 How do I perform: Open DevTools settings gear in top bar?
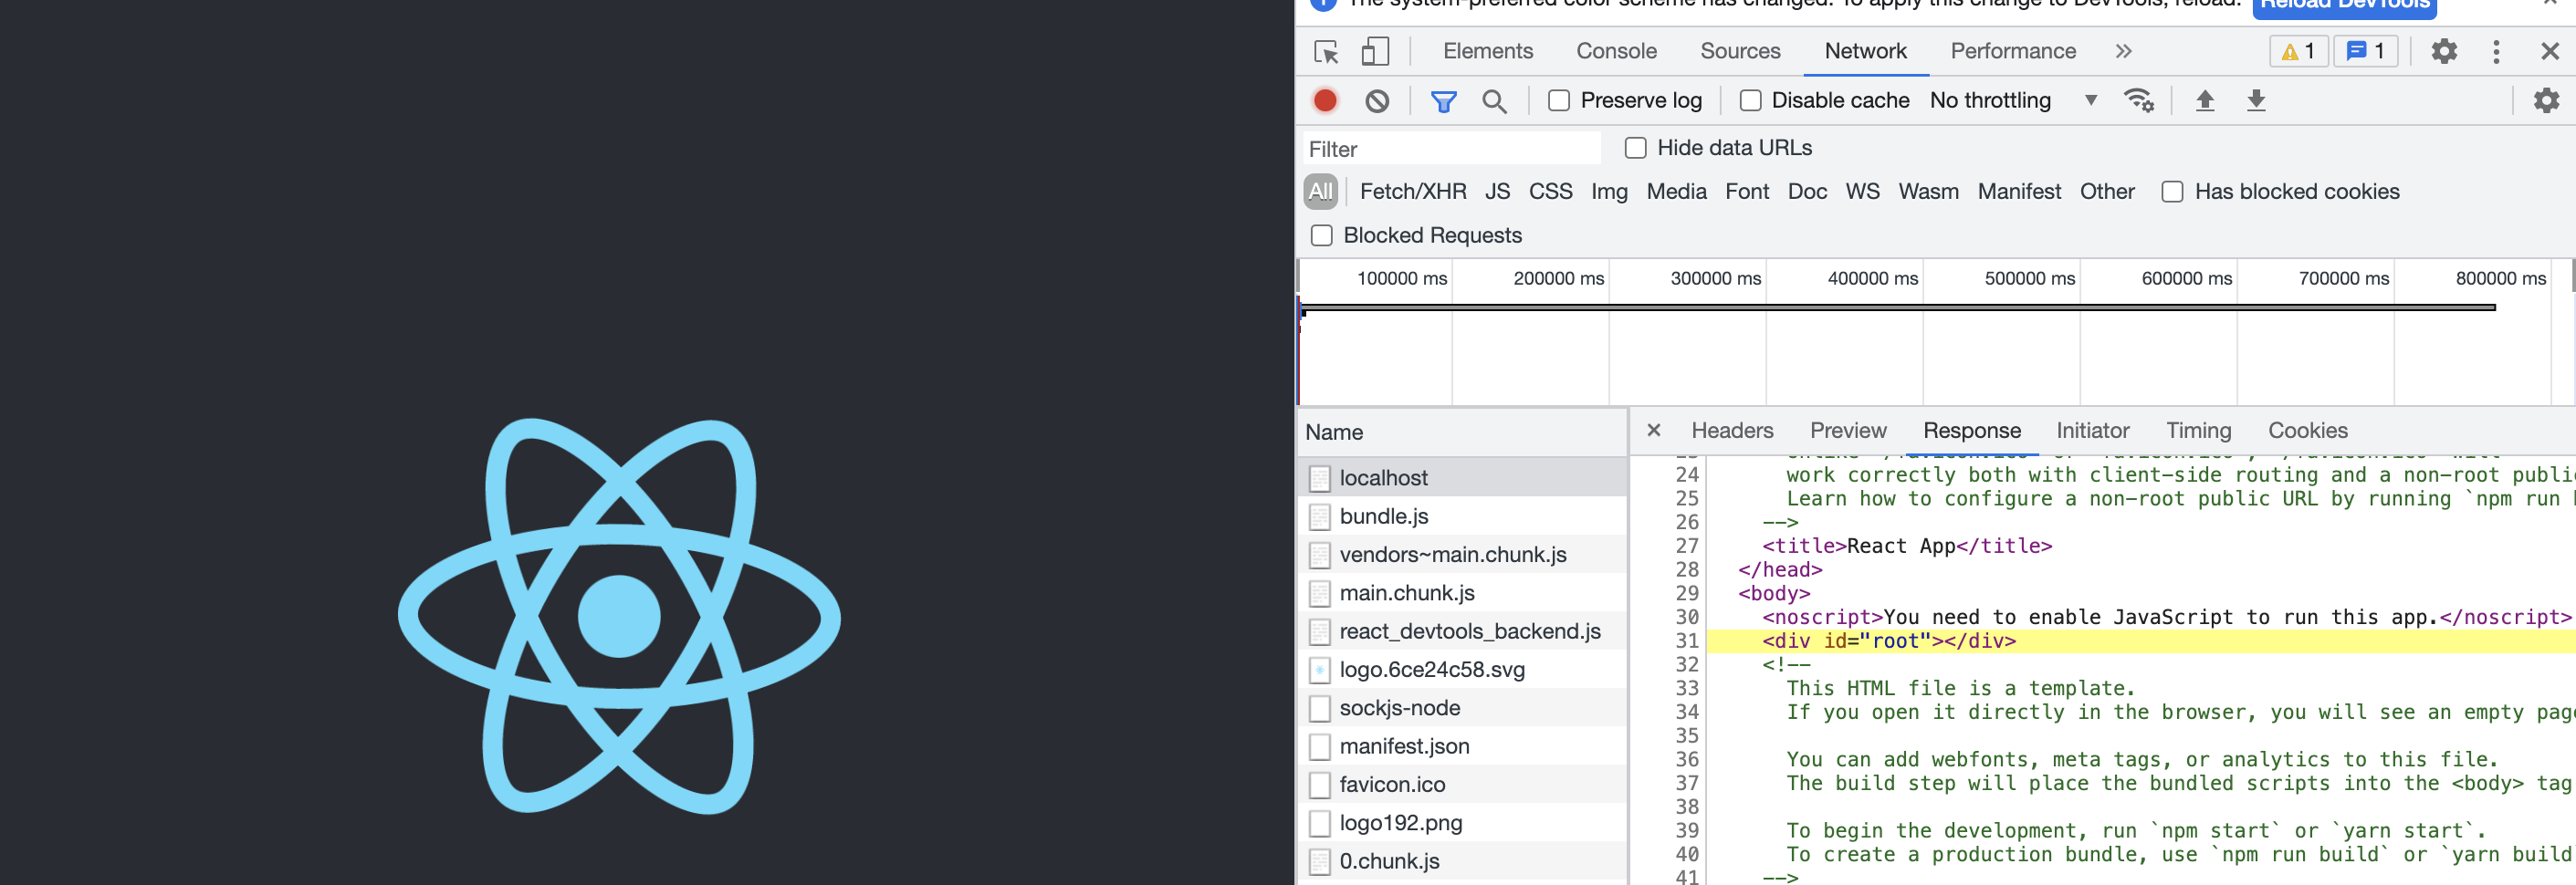coord(2444,52)
